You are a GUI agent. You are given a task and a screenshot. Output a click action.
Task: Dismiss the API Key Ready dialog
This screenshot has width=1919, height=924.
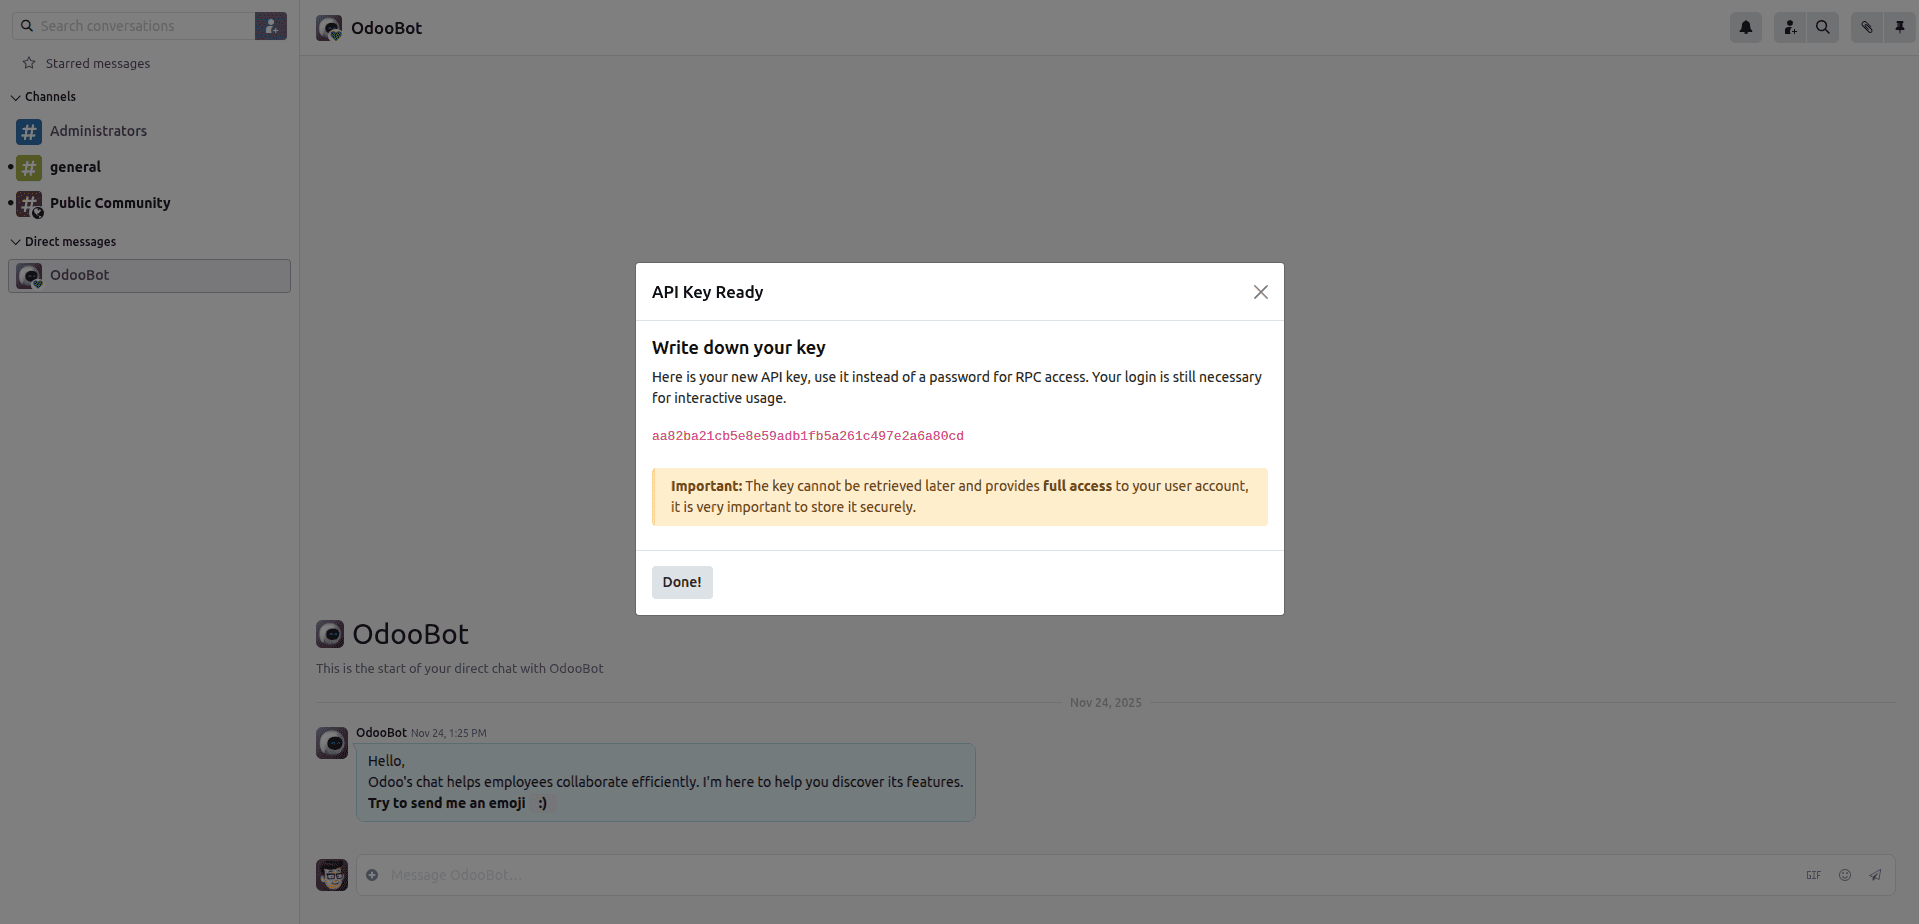coord(1260,291)
